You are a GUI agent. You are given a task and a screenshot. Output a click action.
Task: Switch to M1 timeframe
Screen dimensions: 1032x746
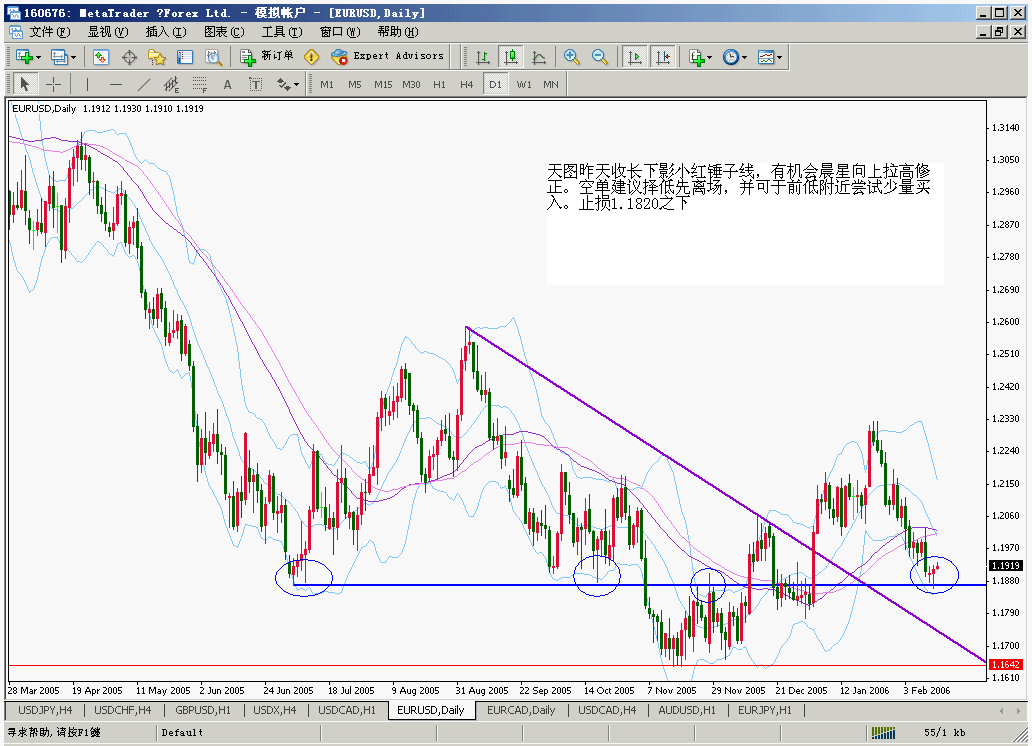point(327,84)
